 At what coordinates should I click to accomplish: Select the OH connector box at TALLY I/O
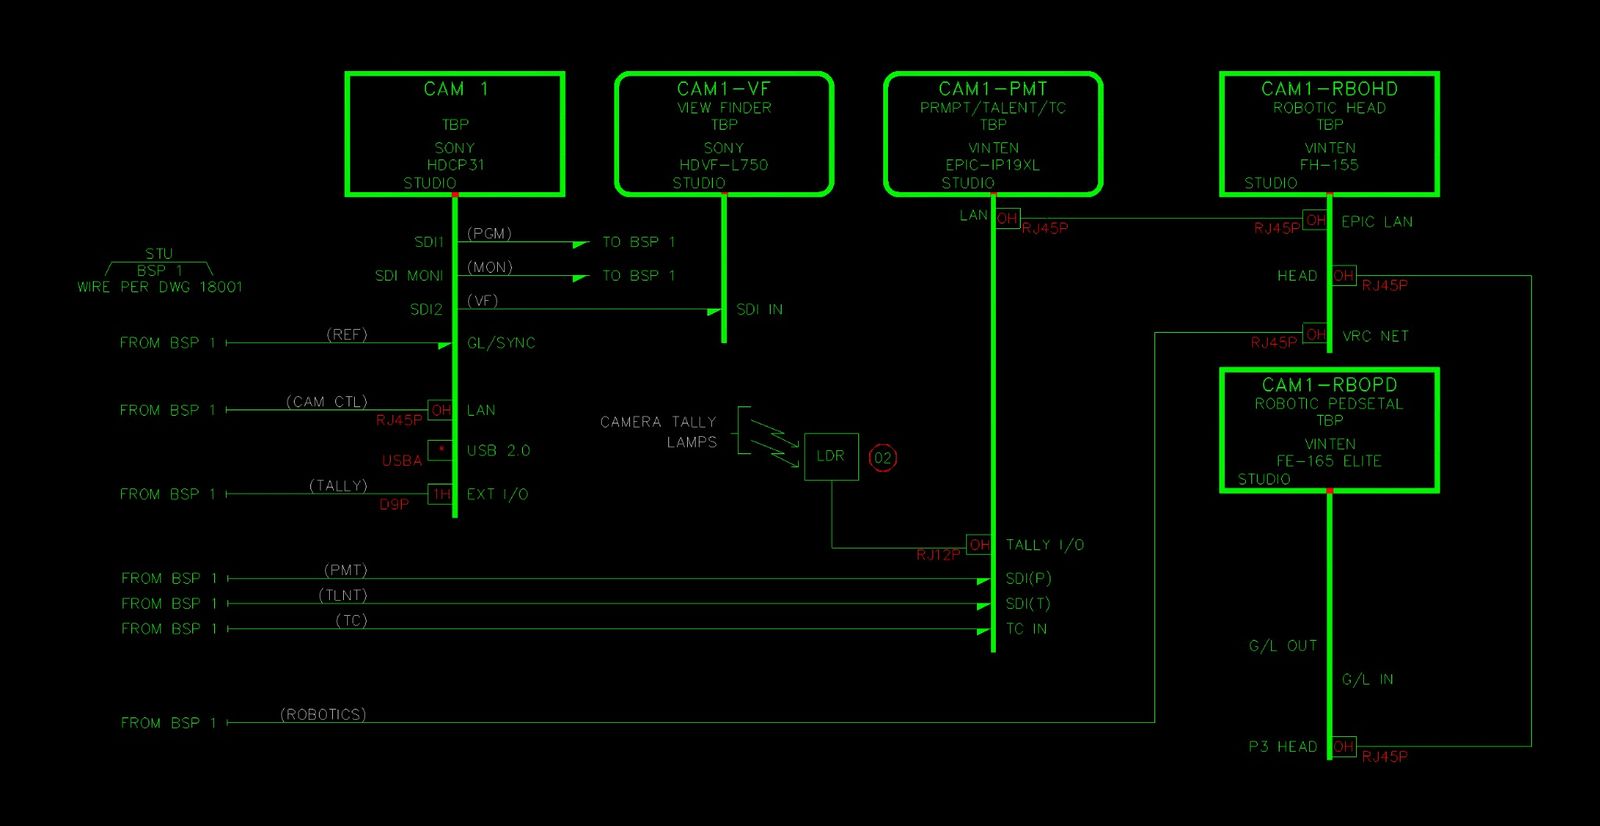click(x=979, y=545)
